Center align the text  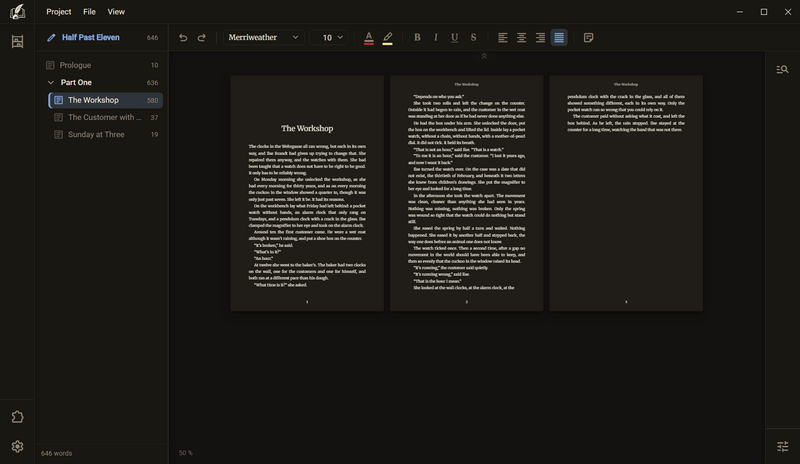pyautogui.click(x=521, y=38)
